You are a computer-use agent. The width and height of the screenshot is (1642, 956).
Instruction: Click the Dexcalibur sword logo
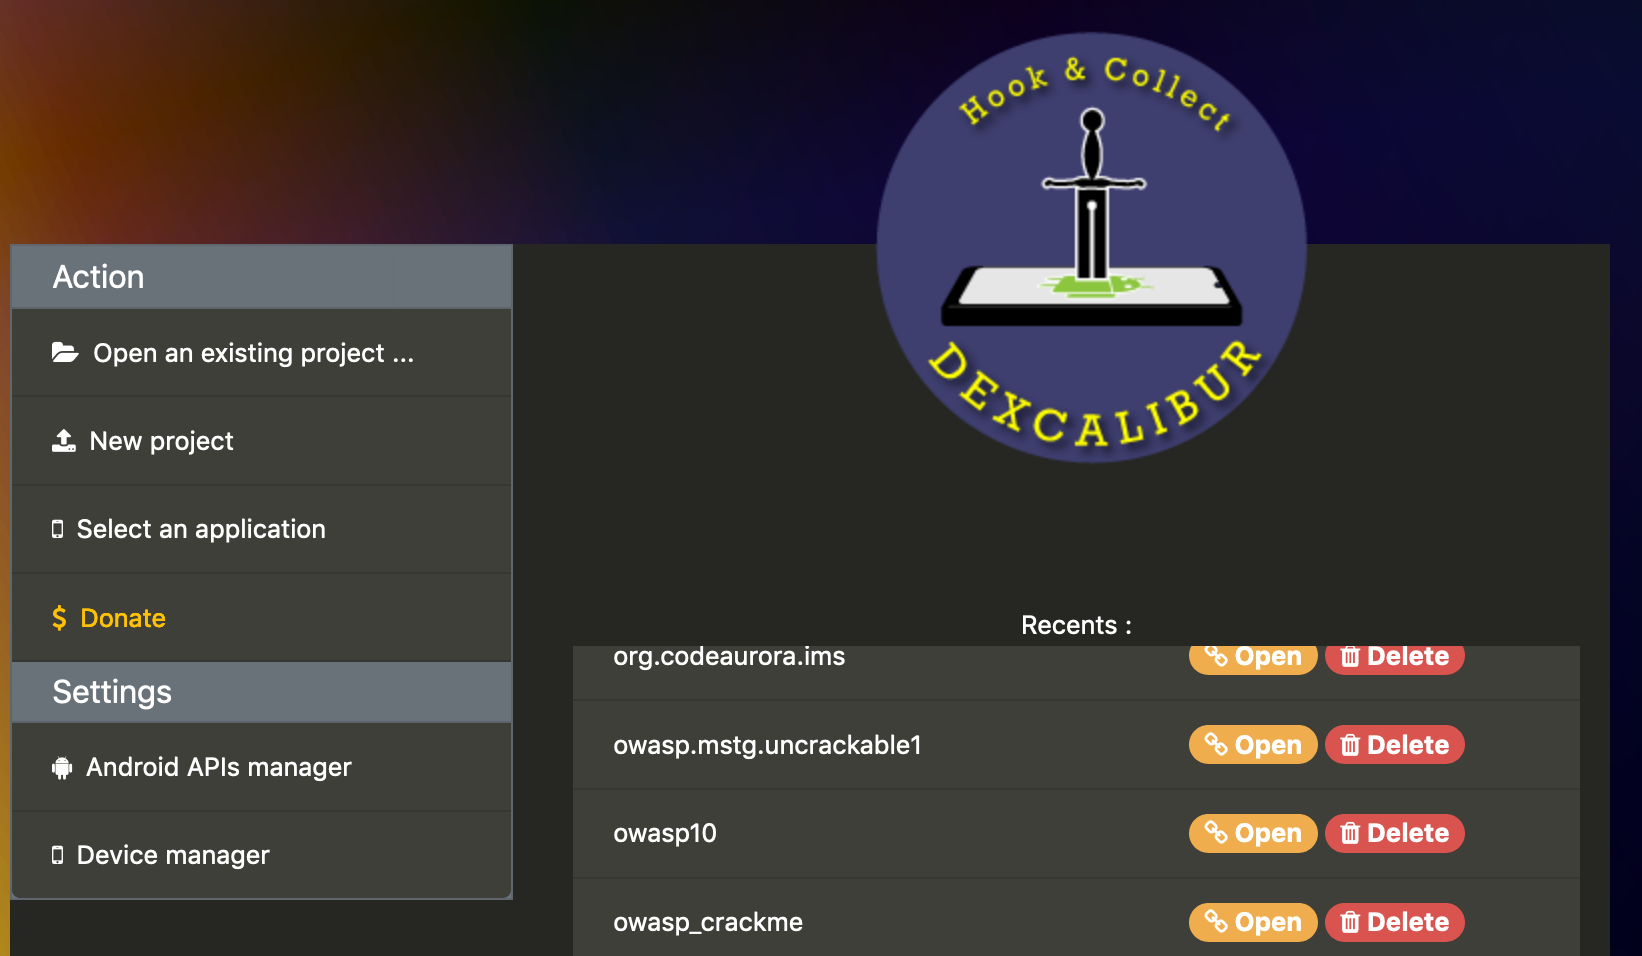[x=1092, y=248]
